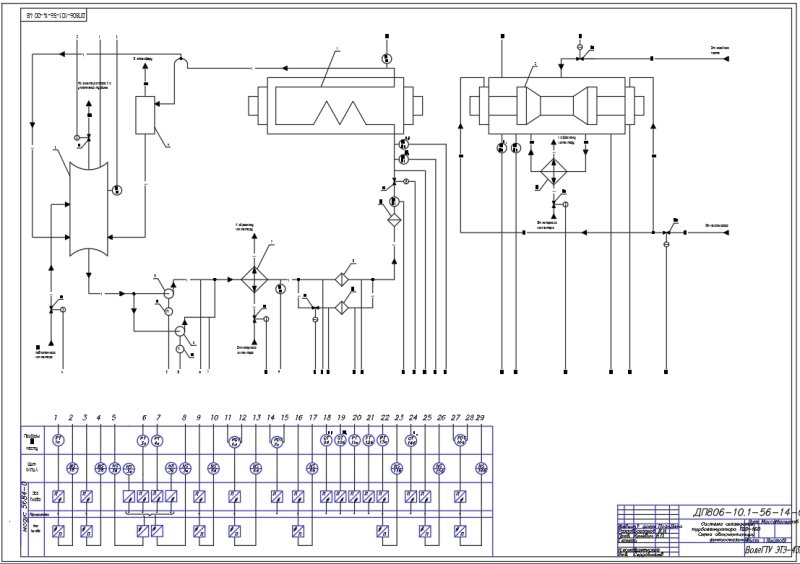
Task: Click the valve on the lower-right inlet line
Action: pos(666,233)
